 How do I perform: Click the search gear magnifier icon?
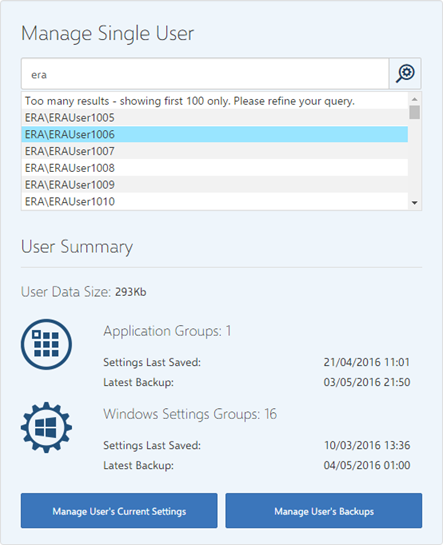click(x=405, y=74)
